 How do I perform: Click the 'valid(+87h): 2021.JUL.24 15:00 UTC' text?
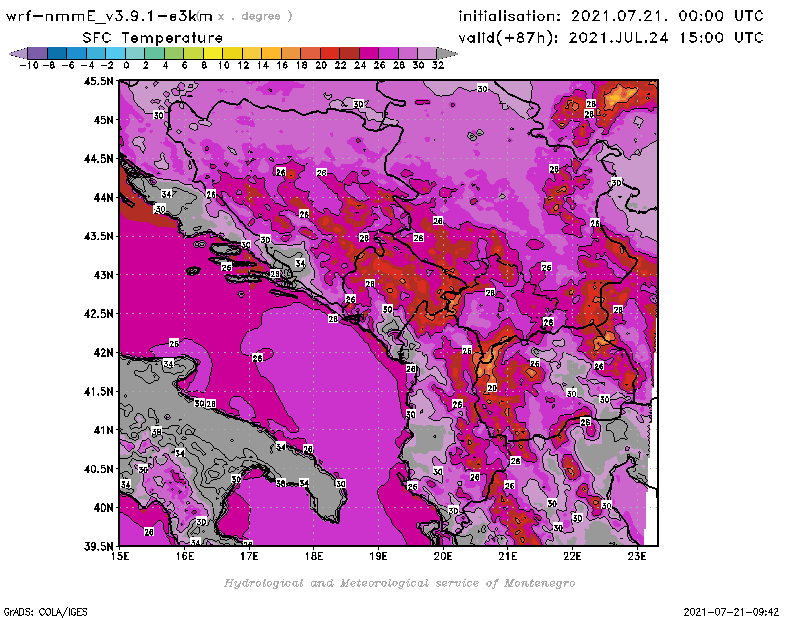coord(611,38)
